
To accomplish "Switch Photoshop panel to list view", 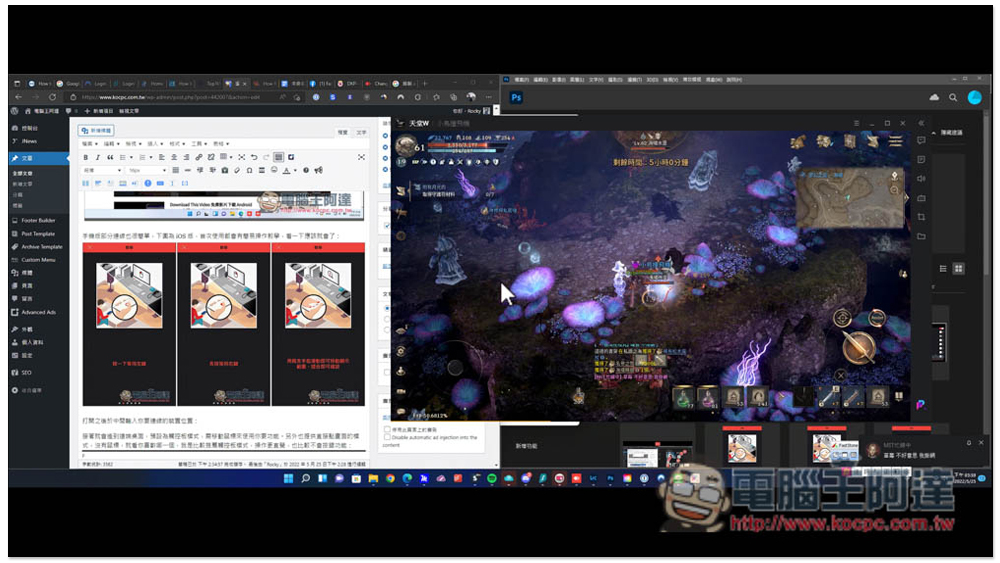I will tap(943, 268).
